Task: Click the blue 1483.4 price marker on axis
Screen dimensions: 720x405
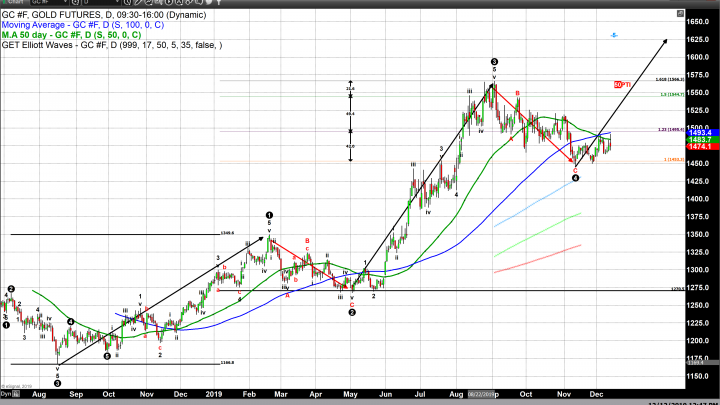Action: click(699, 132)
